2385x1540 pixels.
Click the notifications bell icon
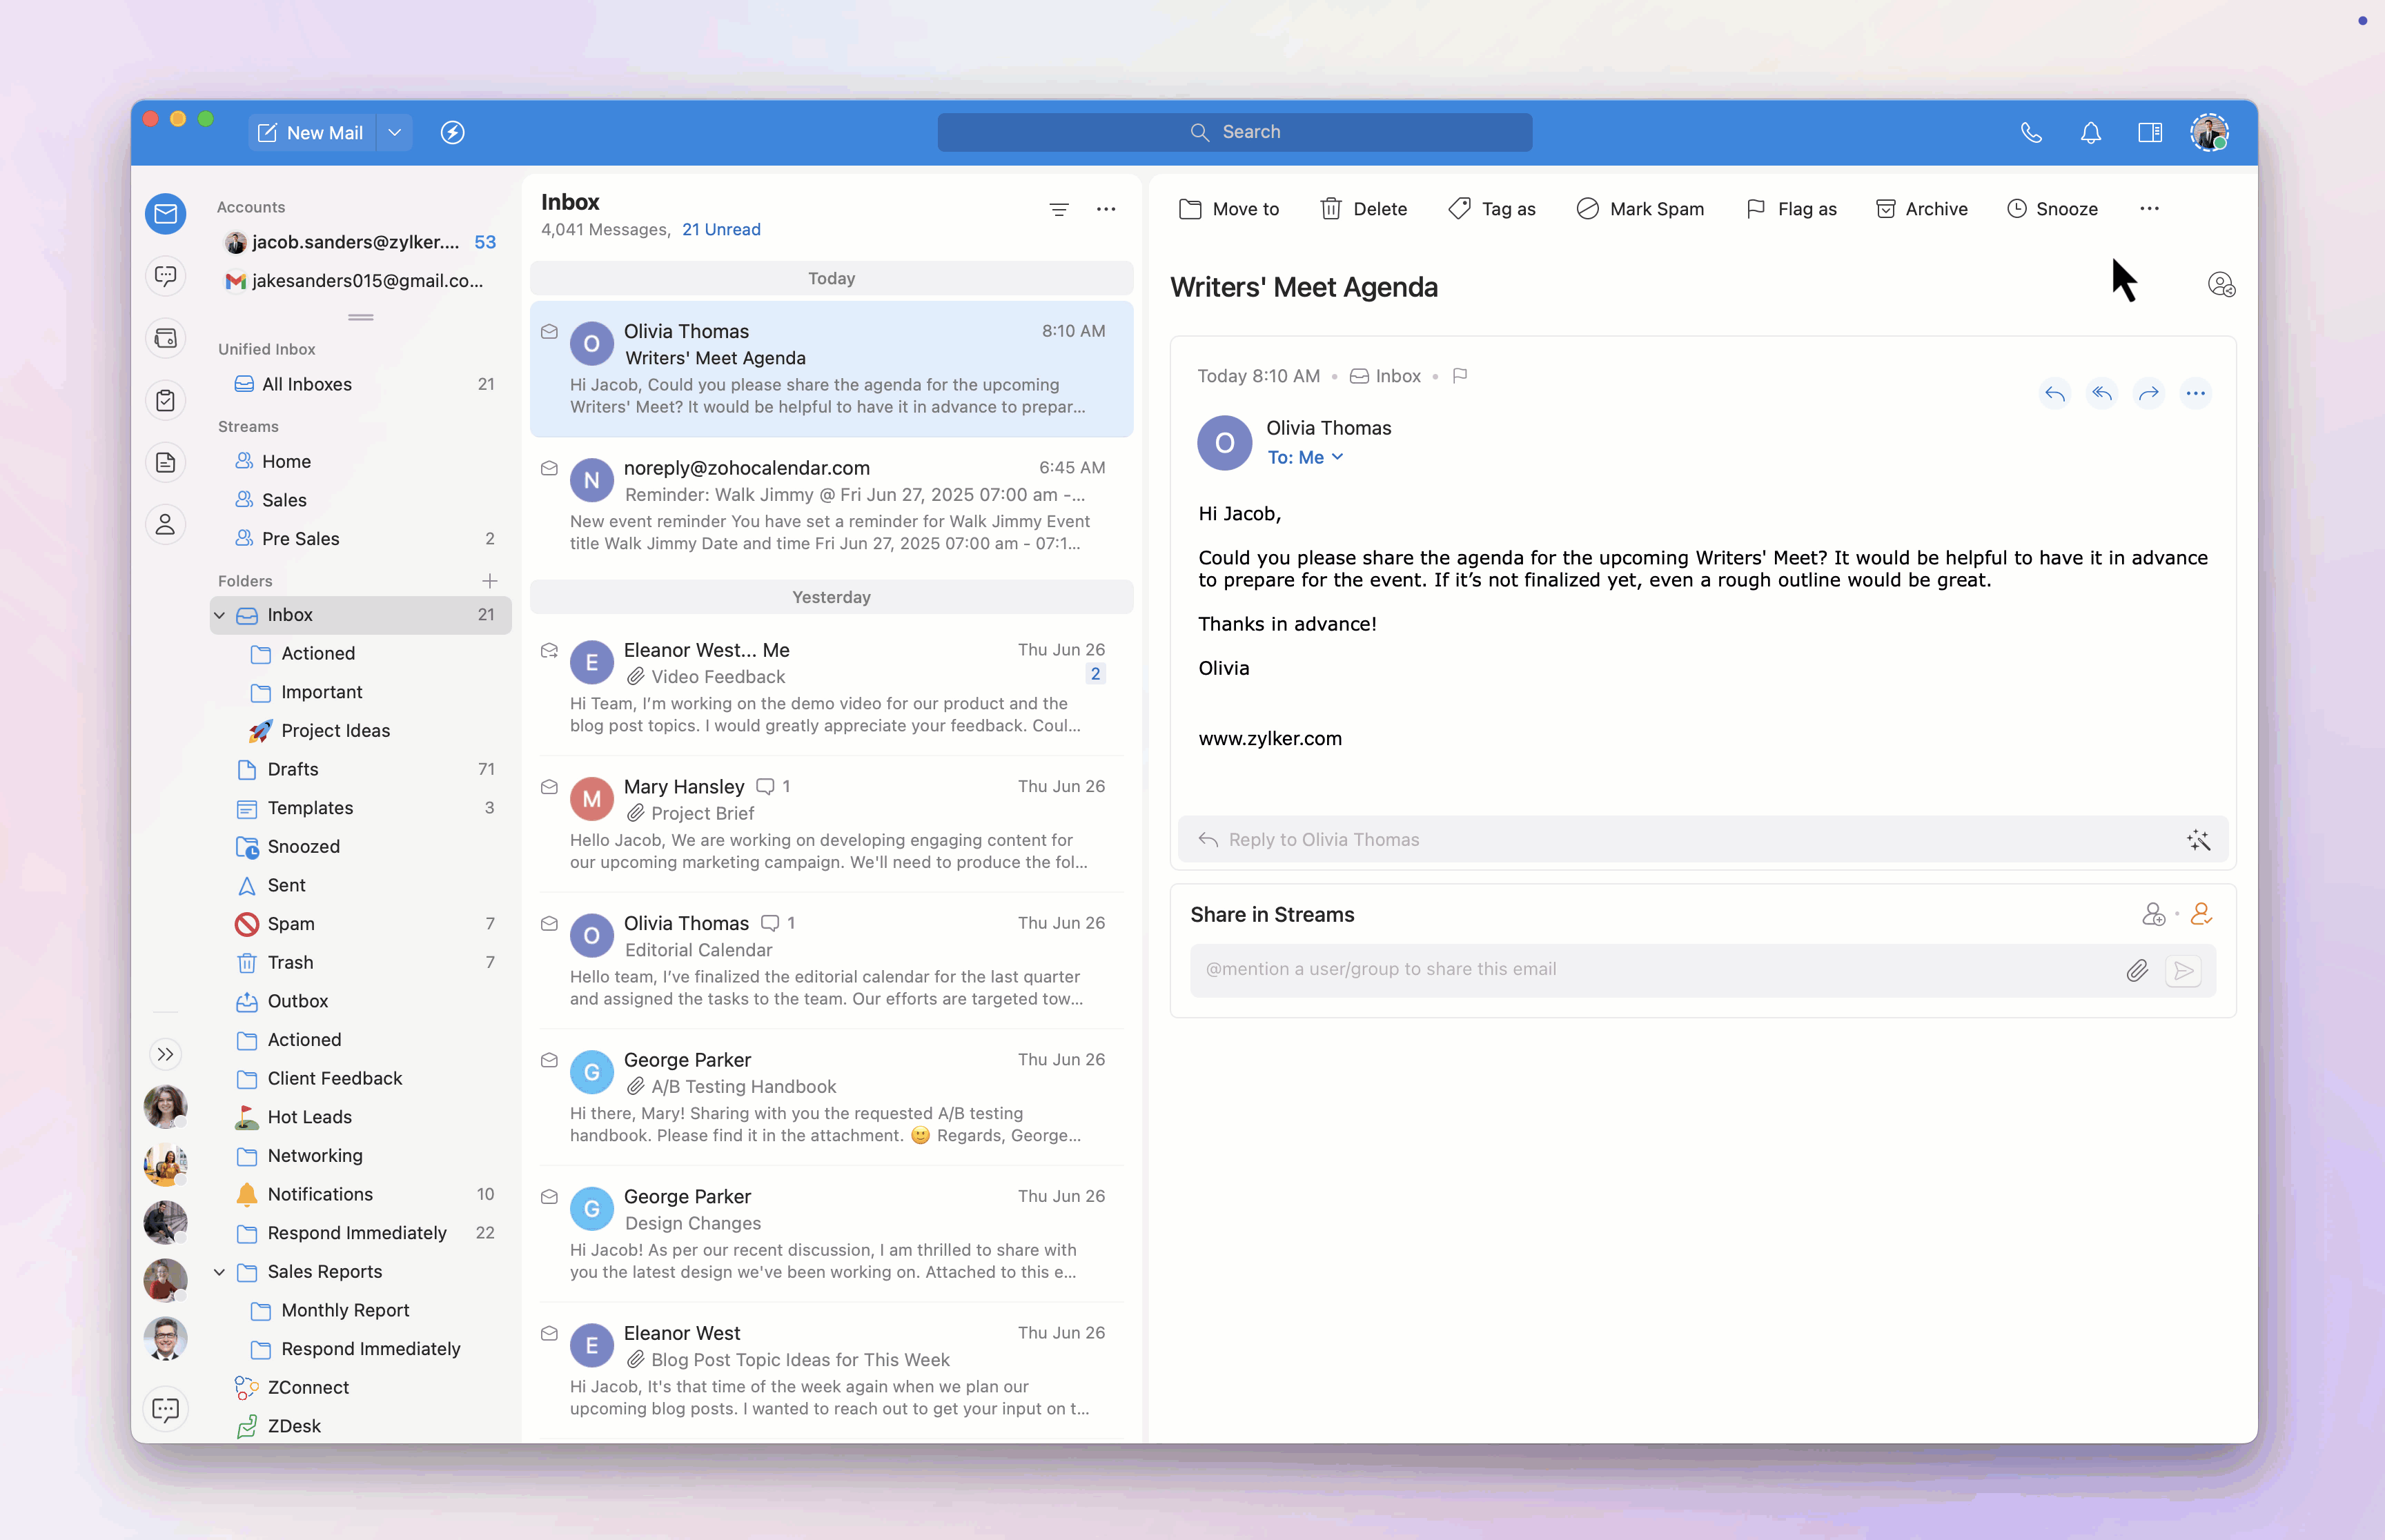point(2091,132)
